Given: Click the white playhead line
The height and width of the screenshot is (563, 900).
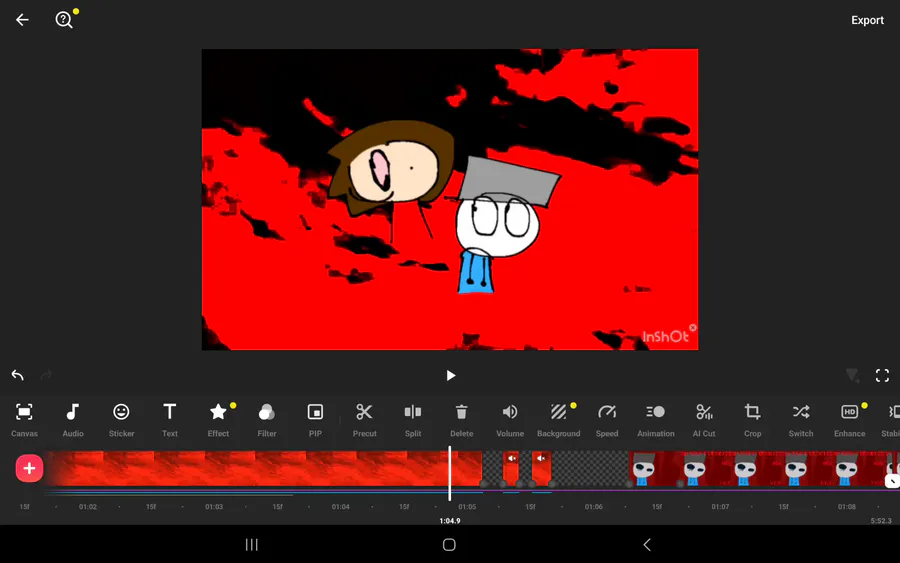Looking at the screenshot, I should 449,473.
